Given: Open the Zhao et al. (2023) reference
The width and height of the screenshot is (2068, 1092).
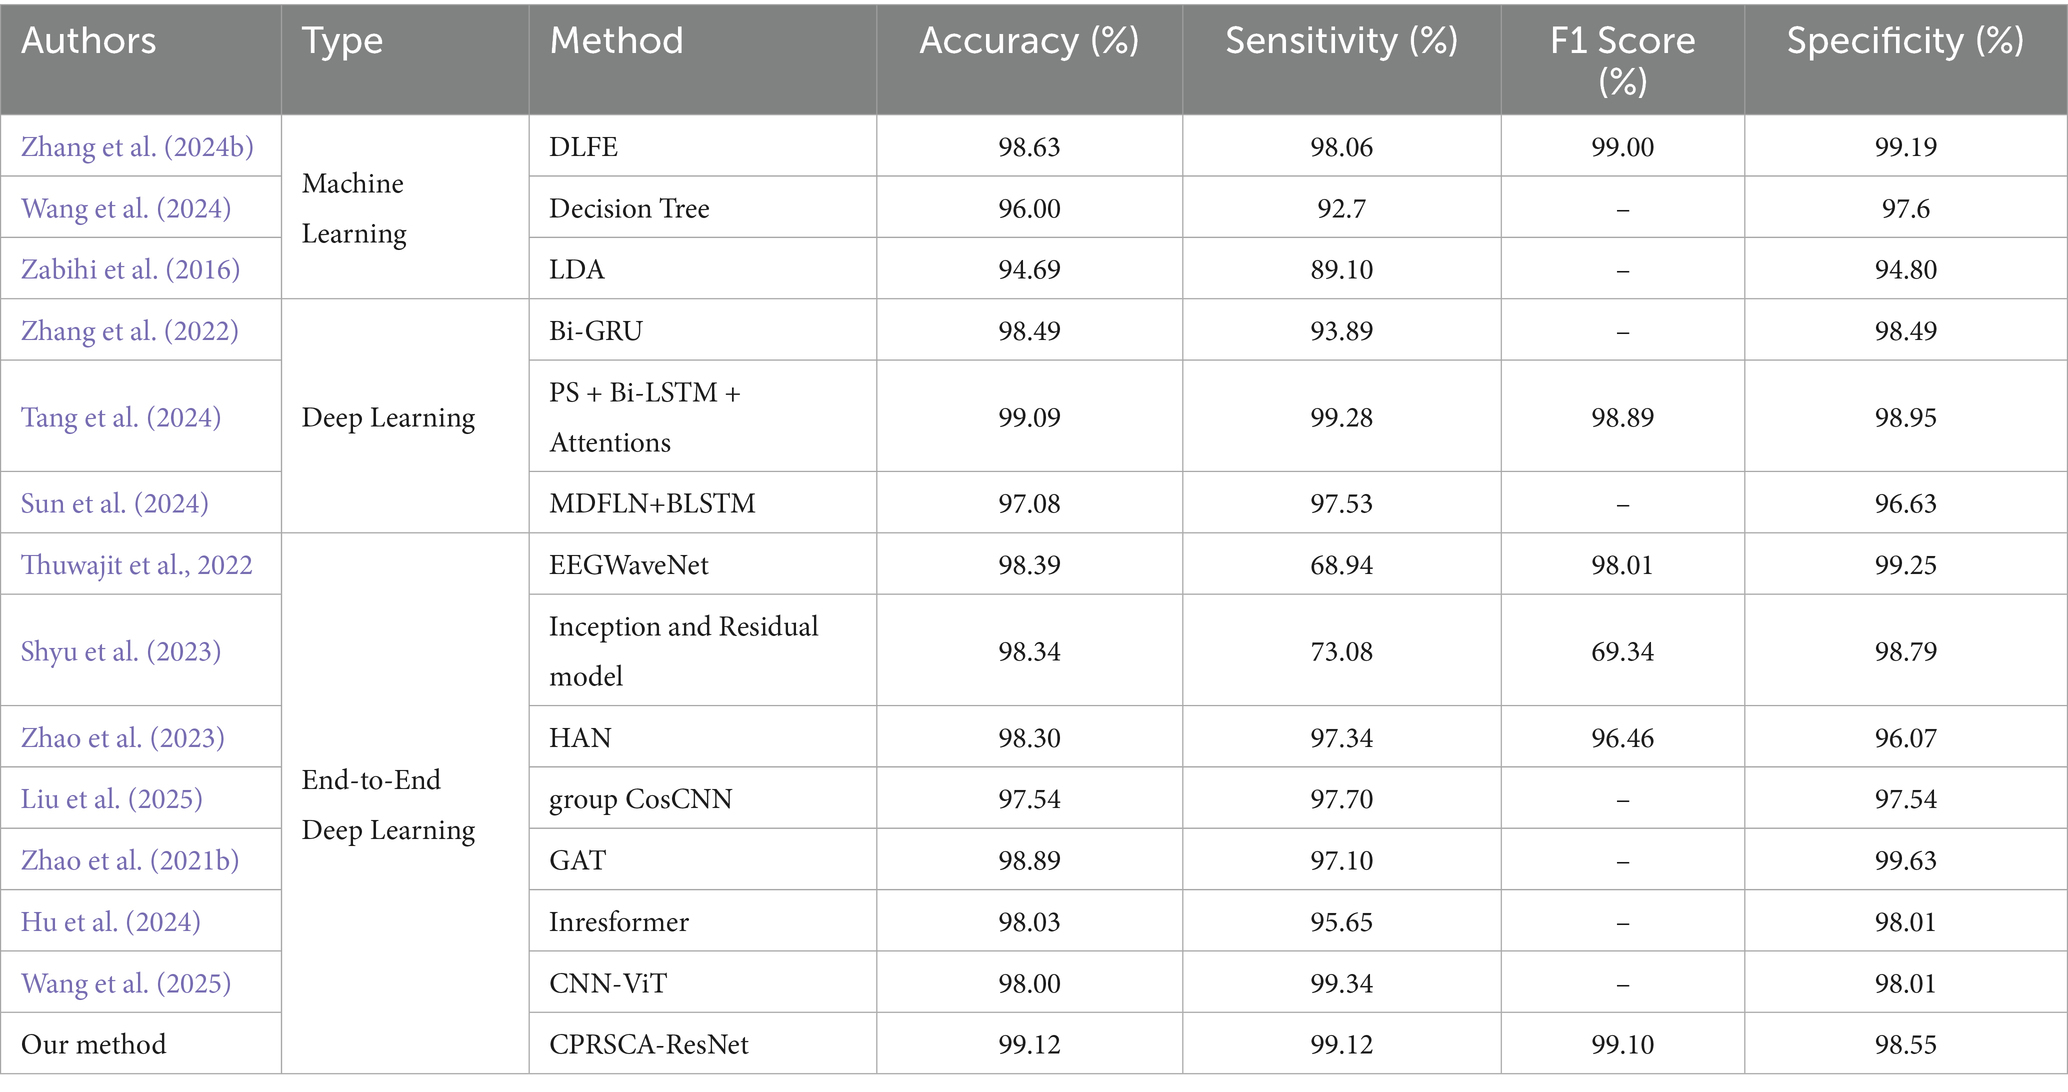Looking at the screenshot, I should 123,738.
